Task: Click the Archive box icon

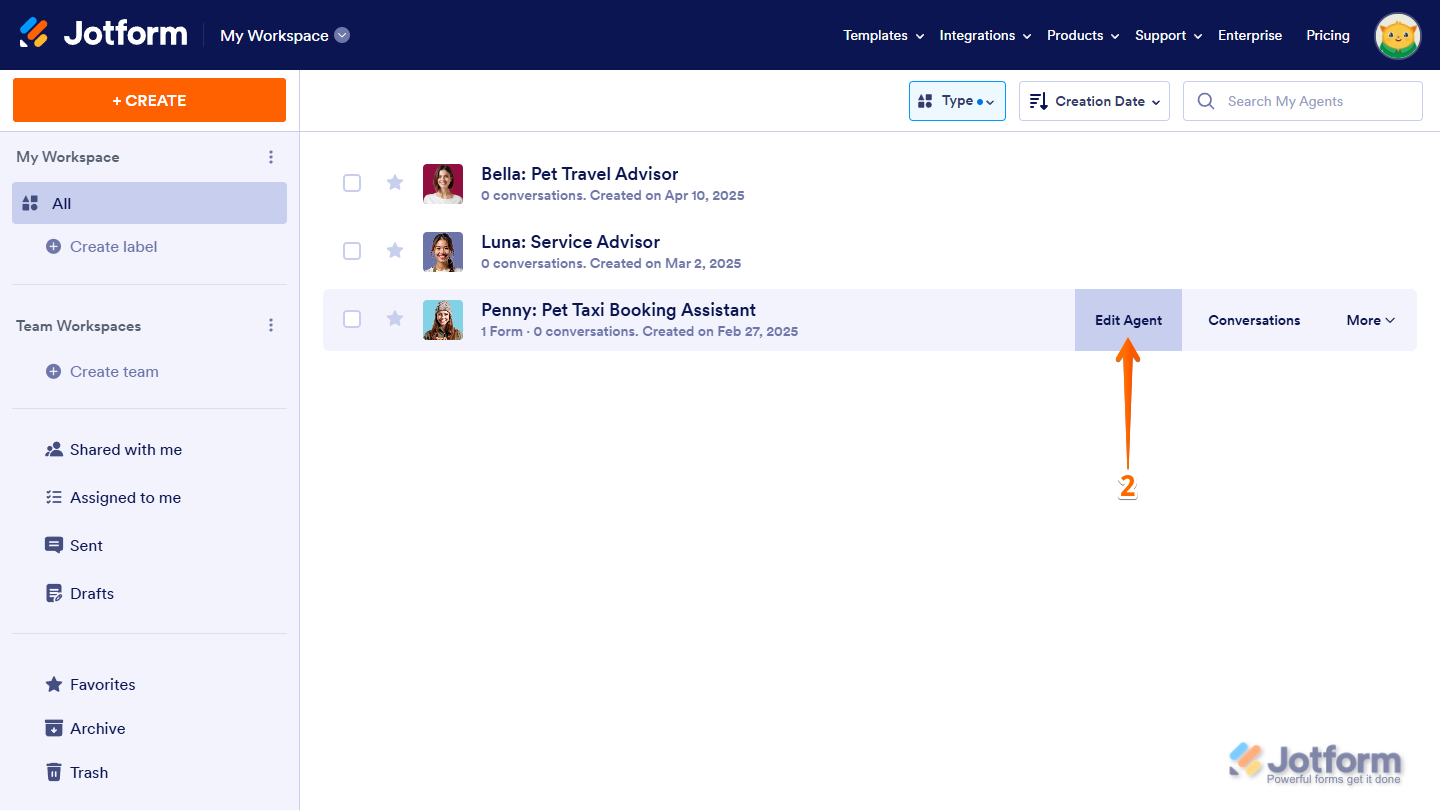Action: (54, 729)
